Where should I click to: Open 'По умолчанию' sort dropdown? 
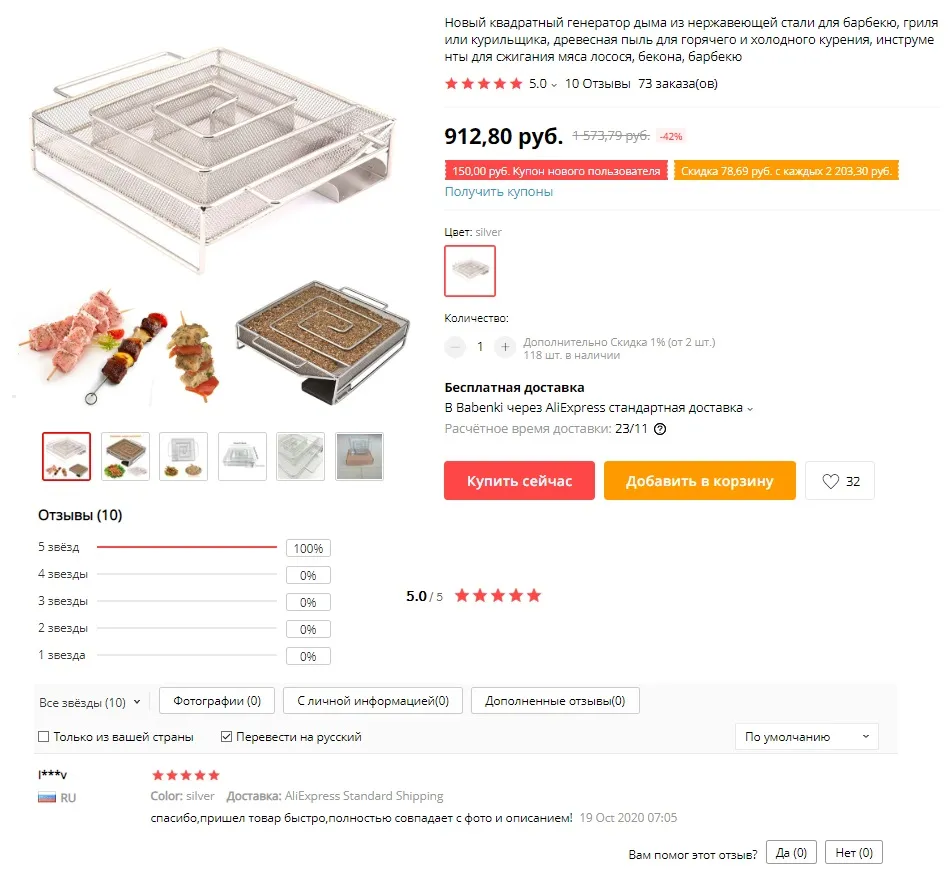807,737
